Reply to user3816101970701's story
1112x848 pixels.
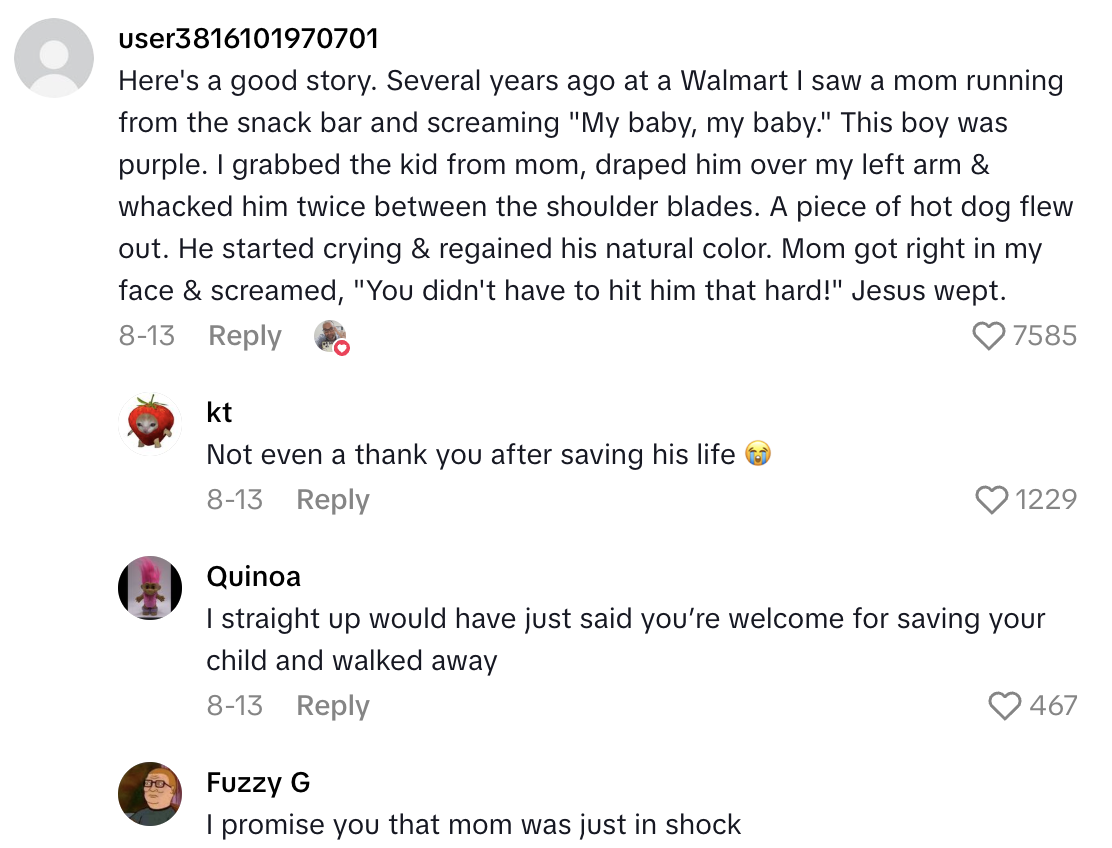point(244,336)
